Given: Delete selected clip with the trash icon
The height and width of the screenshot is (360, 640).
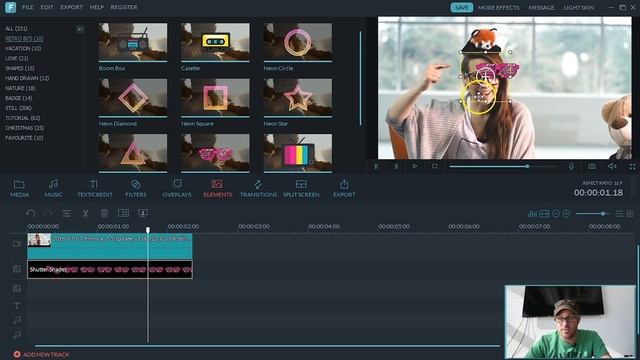Looking at the screenshot, I should 104,213.
